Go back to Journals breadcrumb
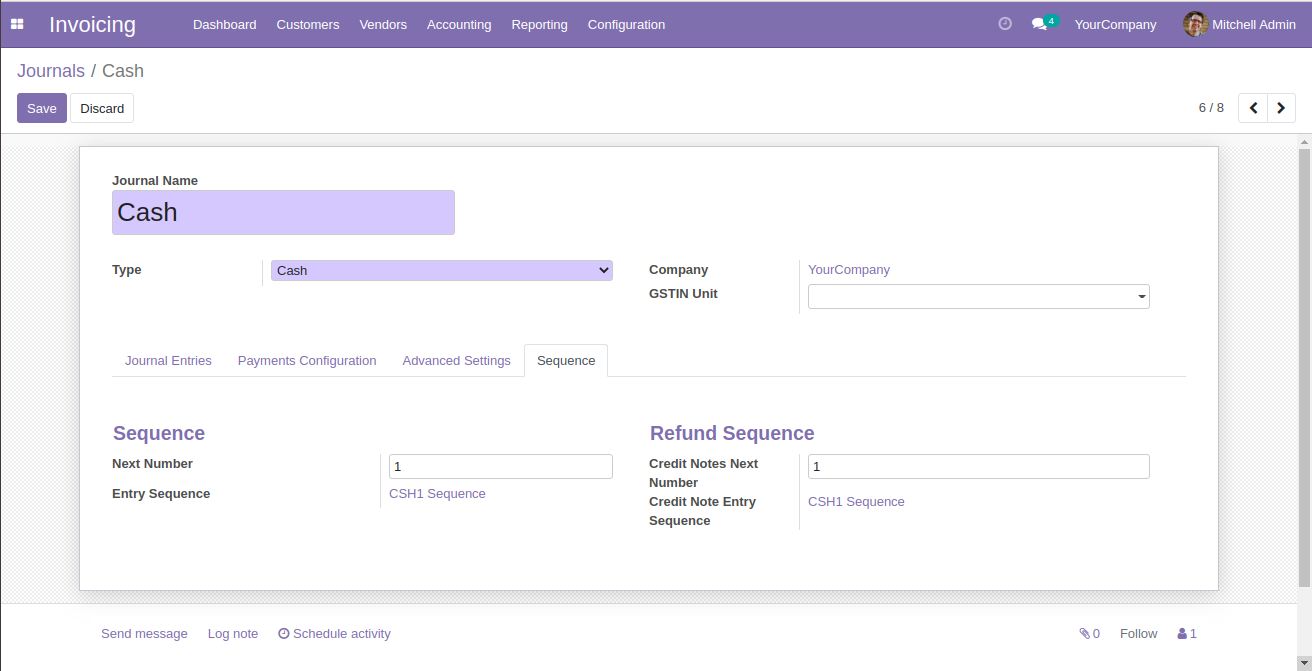1312x671 pixels. point(51,71)
